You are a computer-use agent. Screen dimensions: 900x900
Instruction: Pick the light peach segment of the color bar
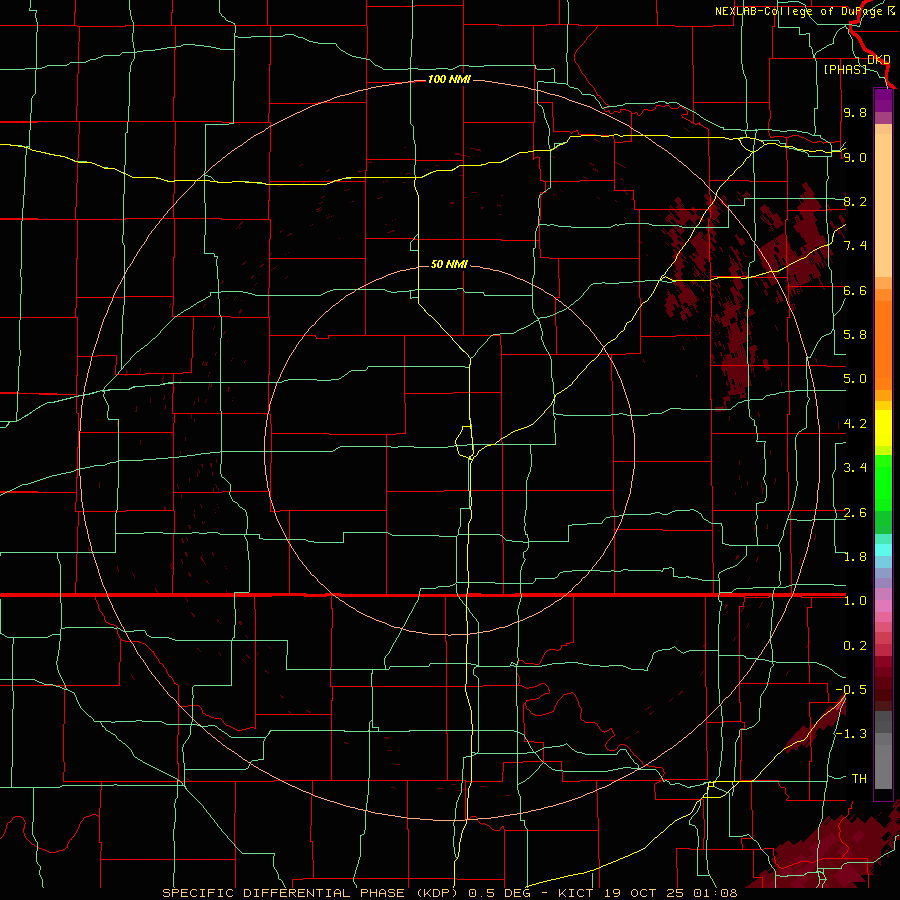coord(883,207)
